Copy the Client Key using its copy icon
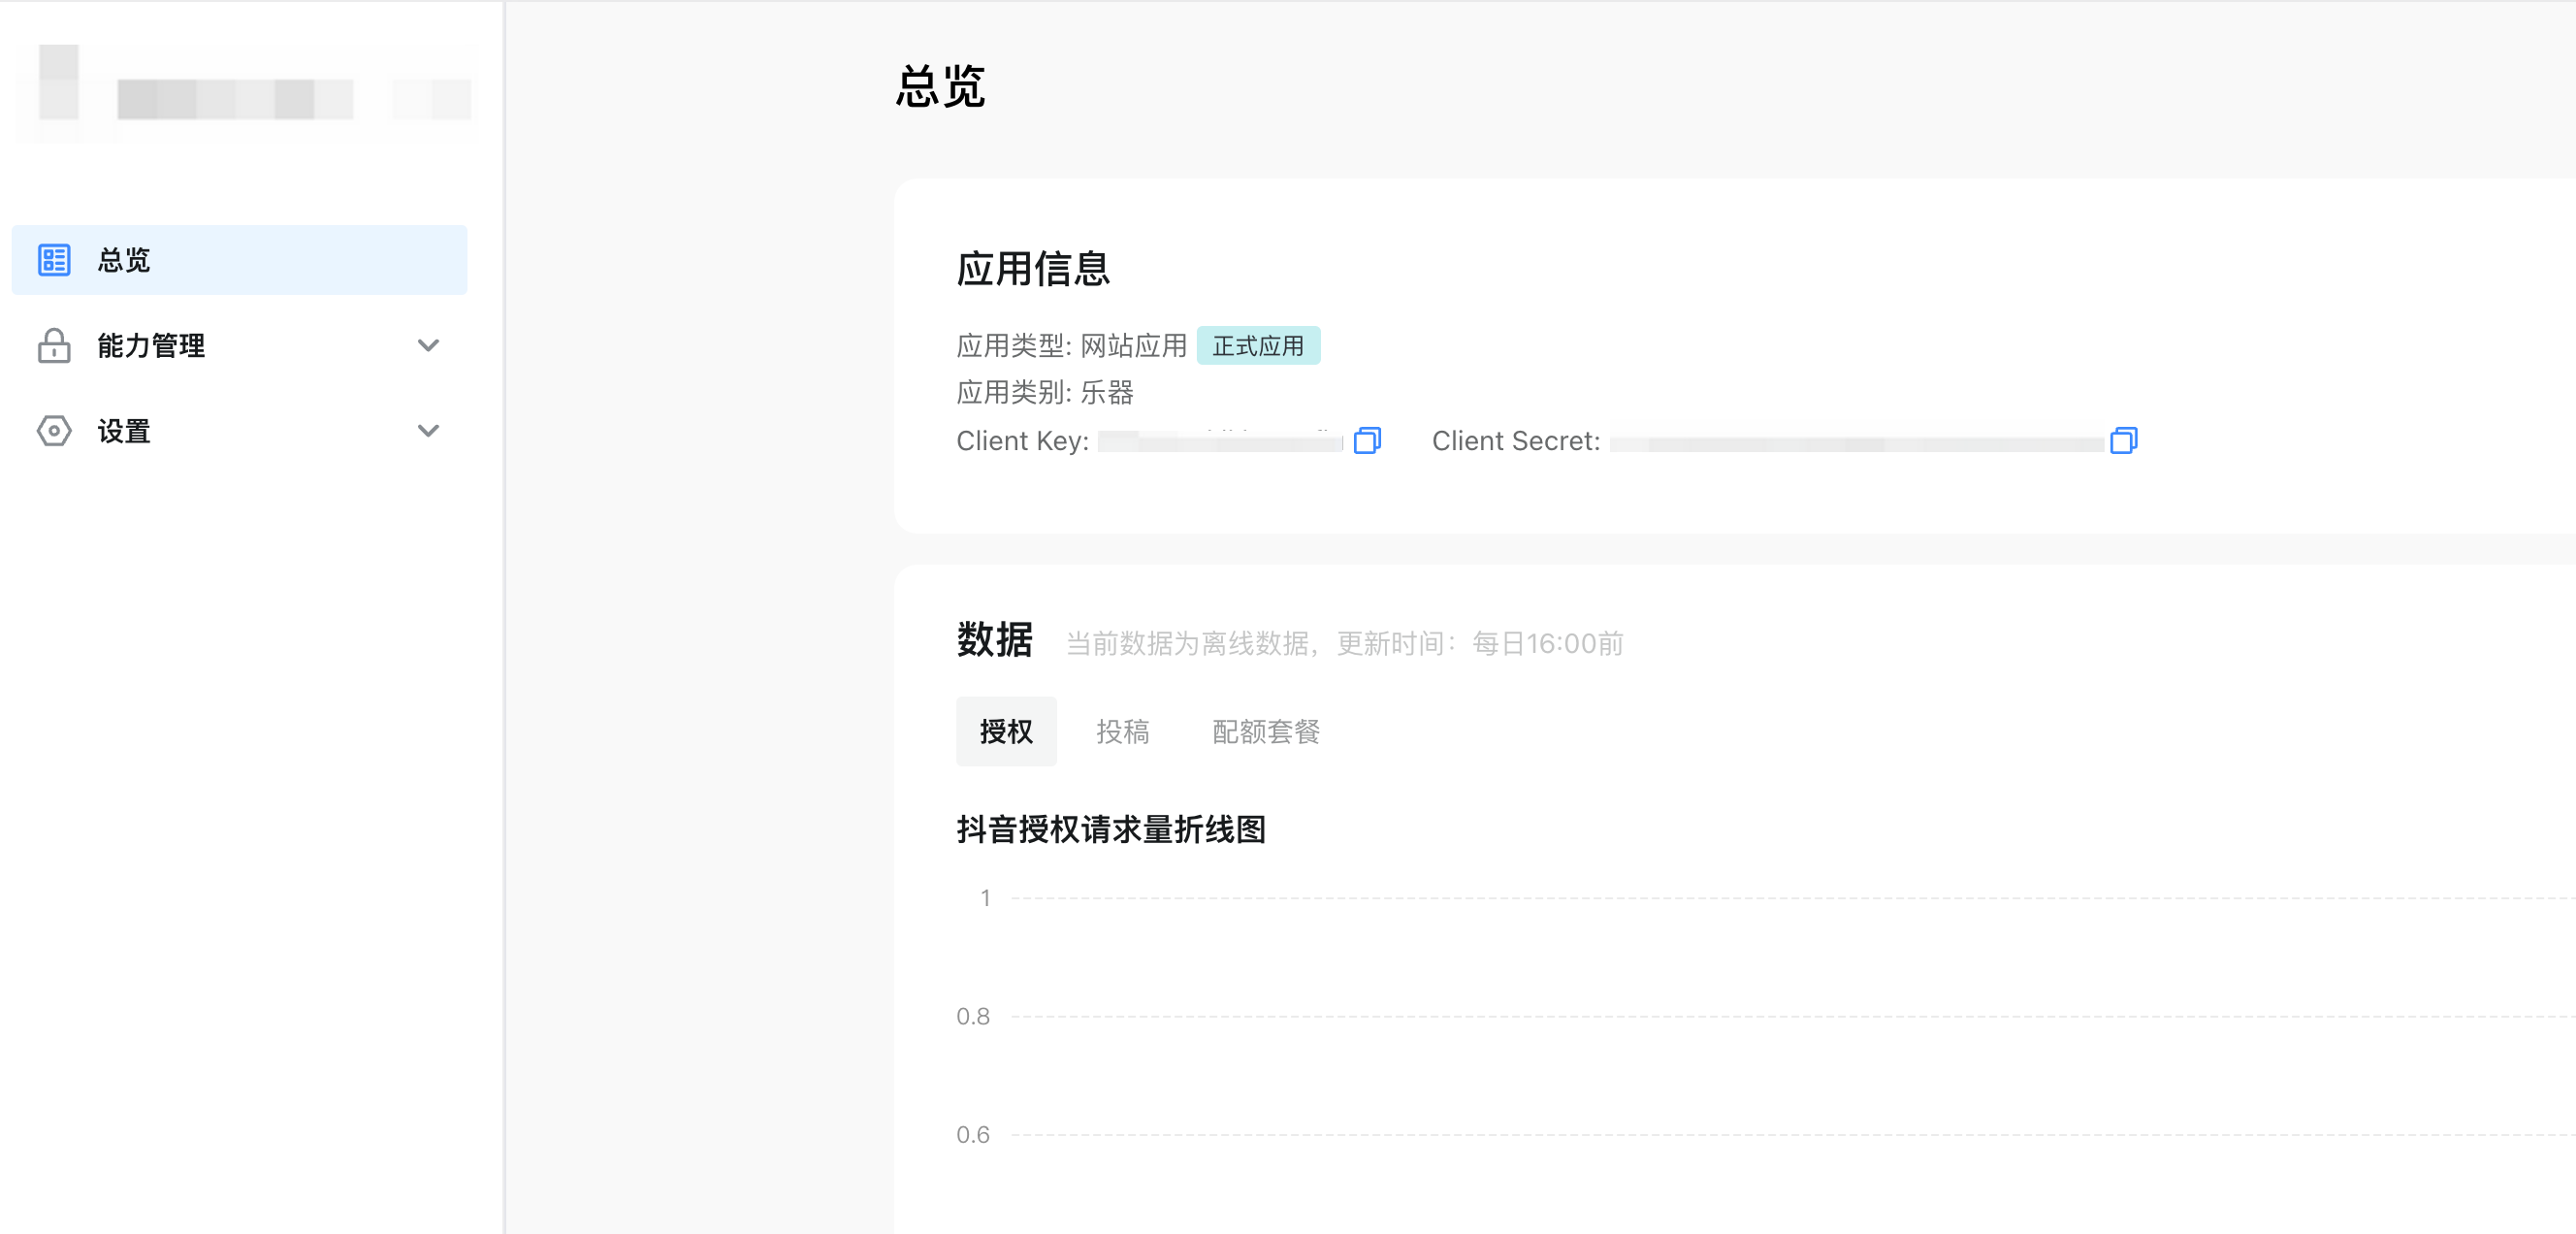 pos(1367,440)
